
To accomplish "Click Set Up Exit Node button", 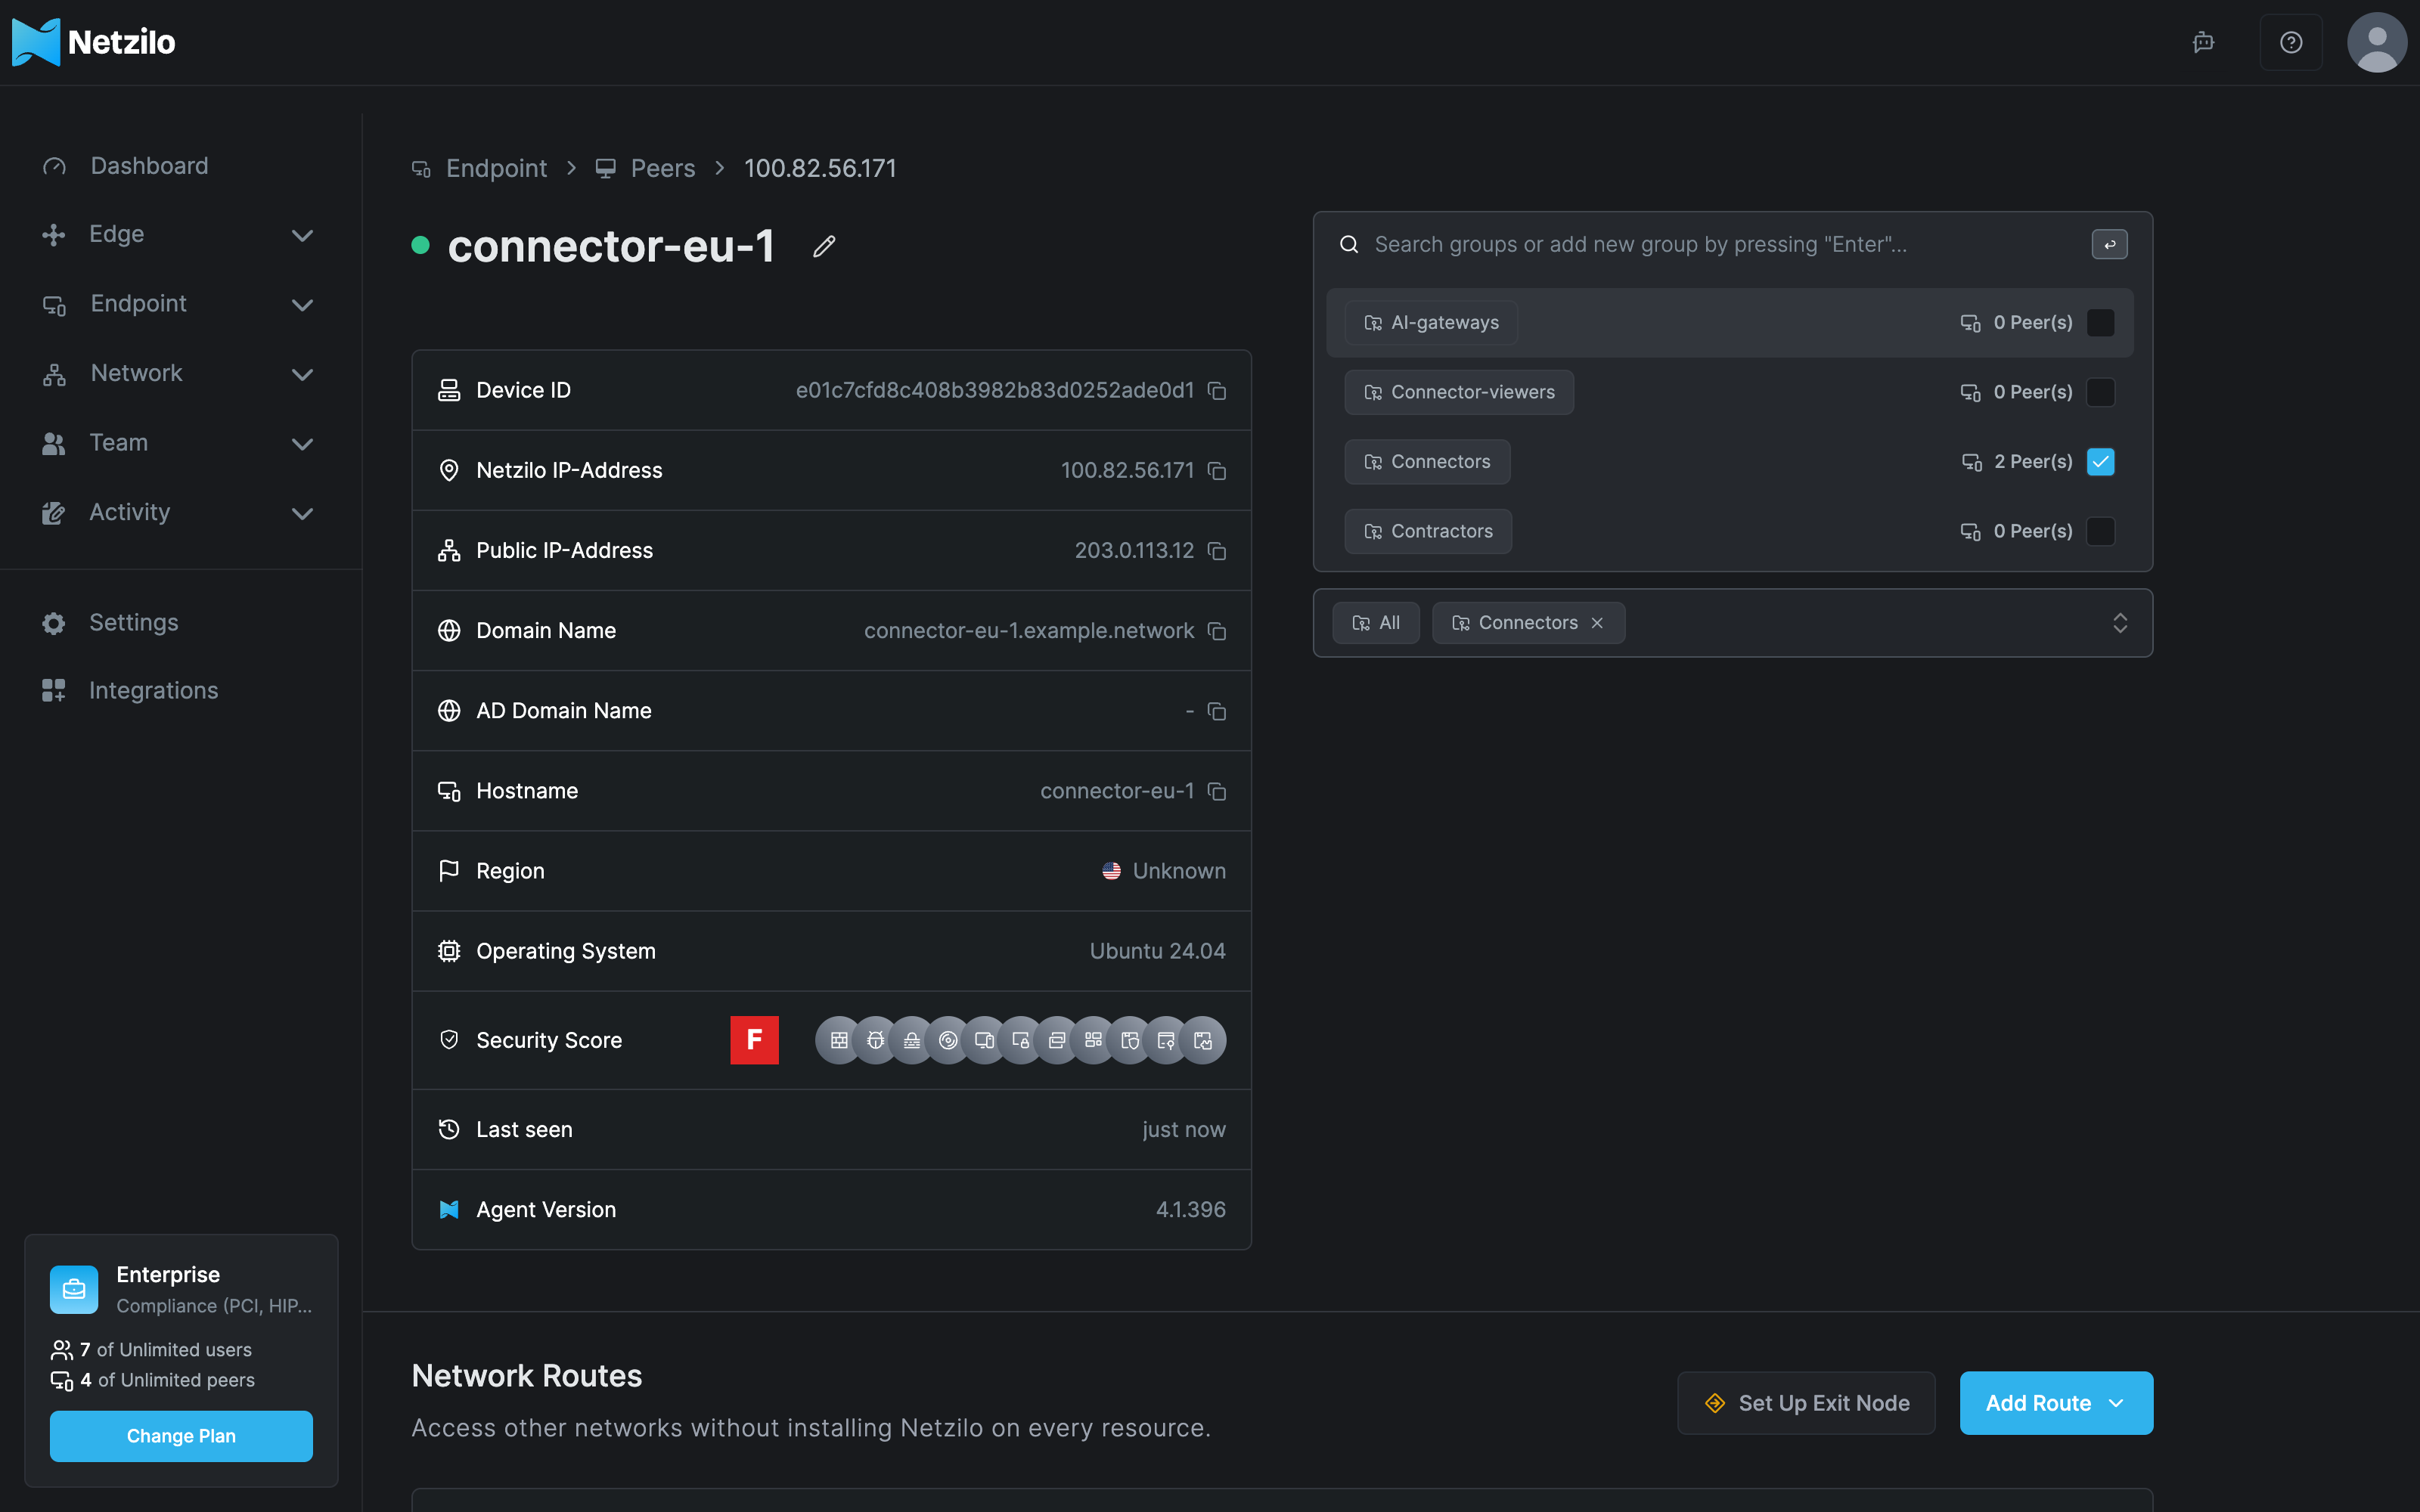I will [x=1806, y=1403].
